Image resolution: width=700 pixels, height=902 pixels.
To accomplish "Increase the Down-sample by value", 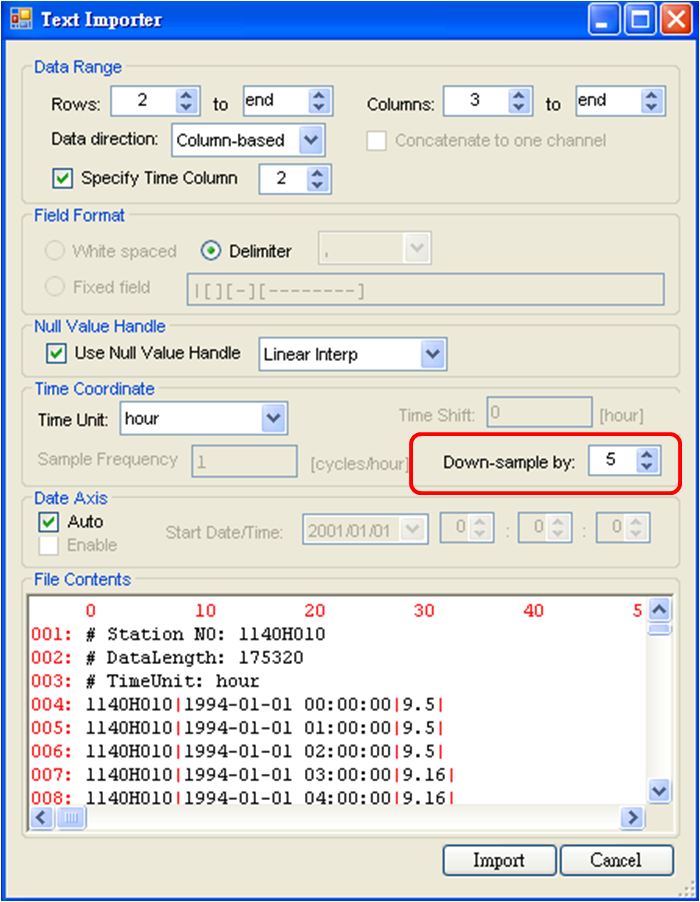I will [647, 454].
